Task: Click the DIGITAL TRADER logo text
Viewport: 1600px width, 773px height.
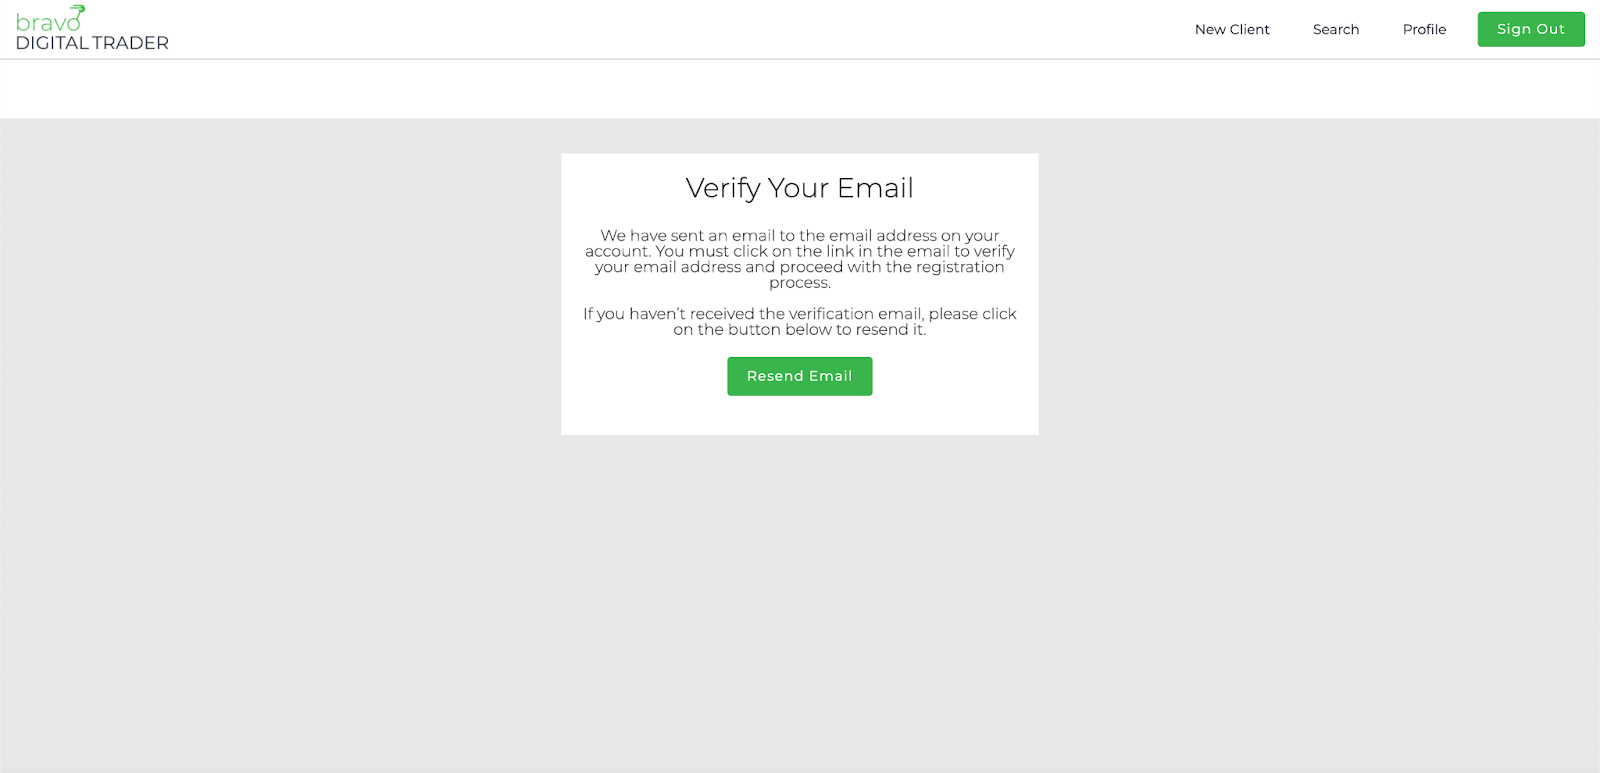Action: [x=92, y=43]
